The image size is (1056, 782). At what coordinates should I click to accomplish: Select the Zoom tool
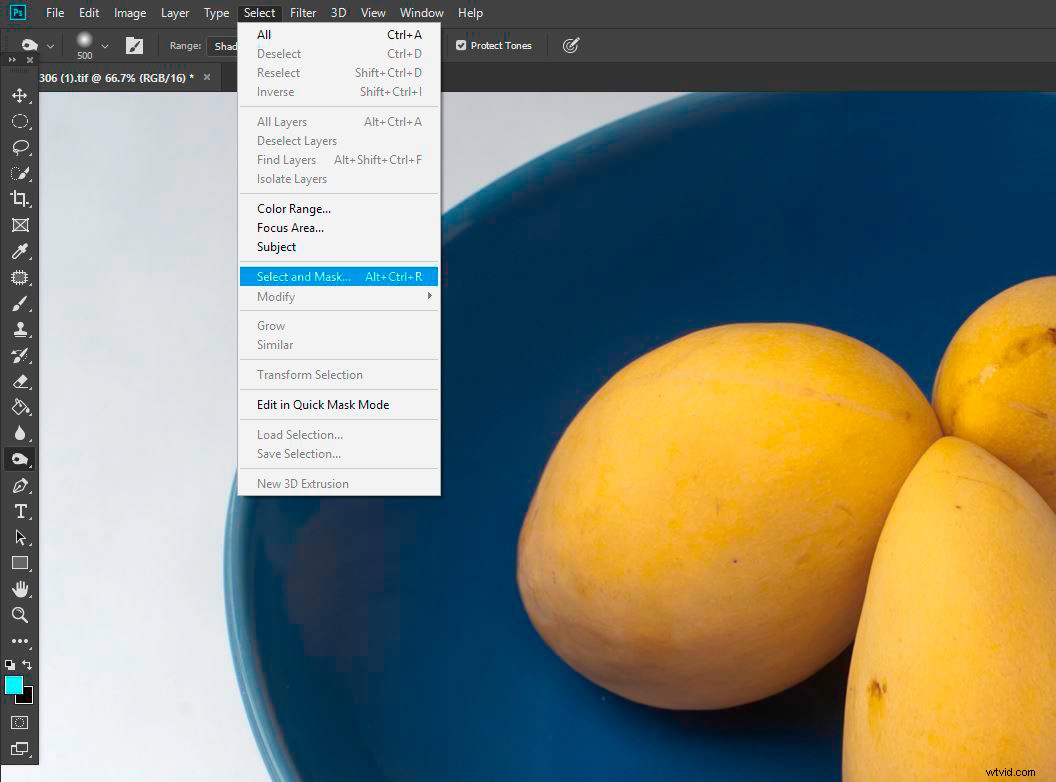(20, 615)
